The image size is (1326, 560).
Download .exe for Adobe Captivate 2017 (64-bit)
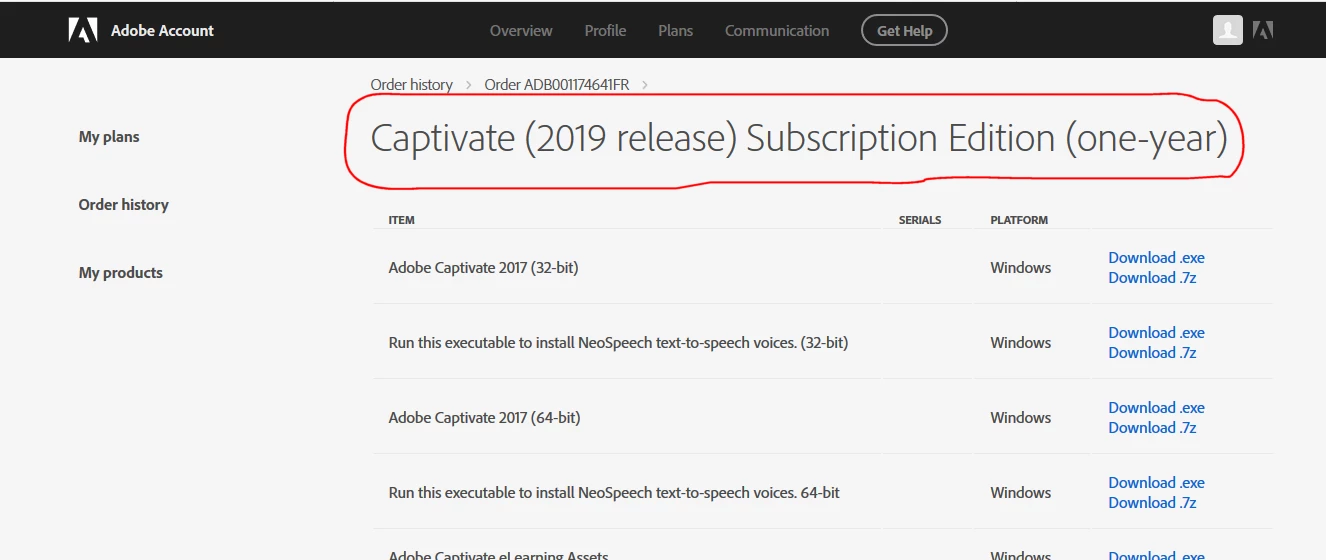[x=1156, y=408]
